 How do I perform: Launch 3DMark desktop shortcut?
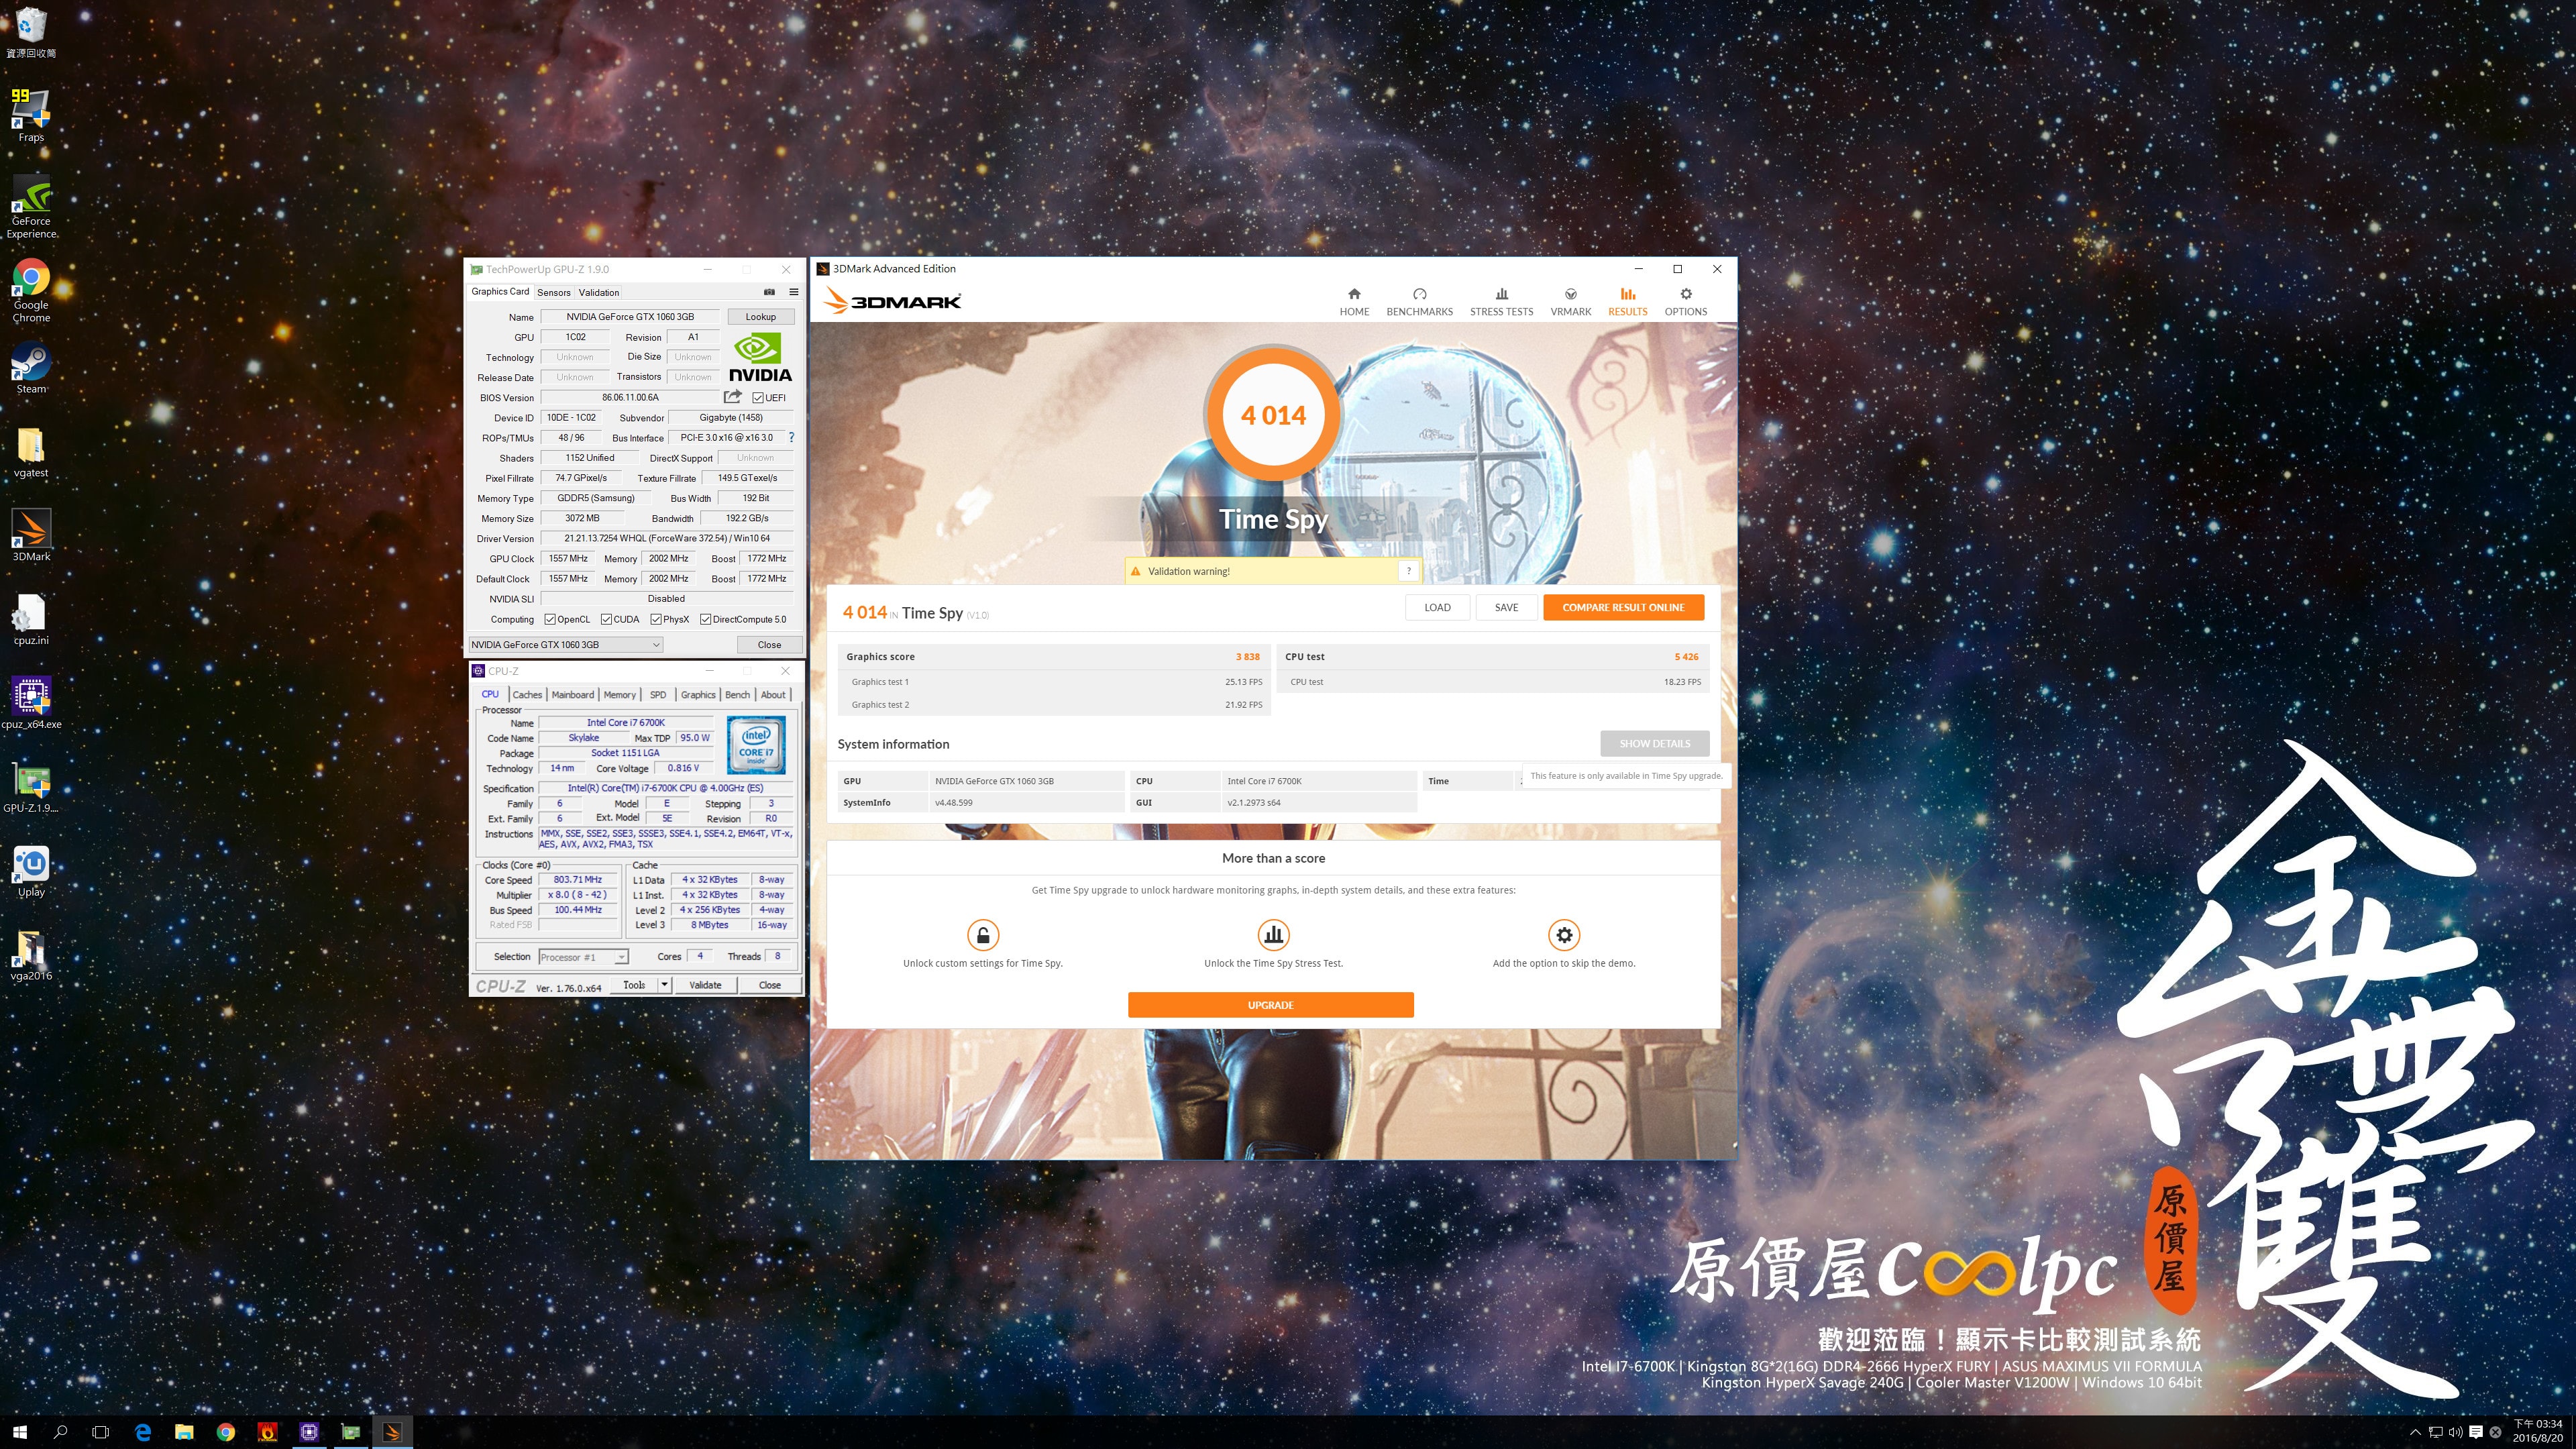click(31, 536)
